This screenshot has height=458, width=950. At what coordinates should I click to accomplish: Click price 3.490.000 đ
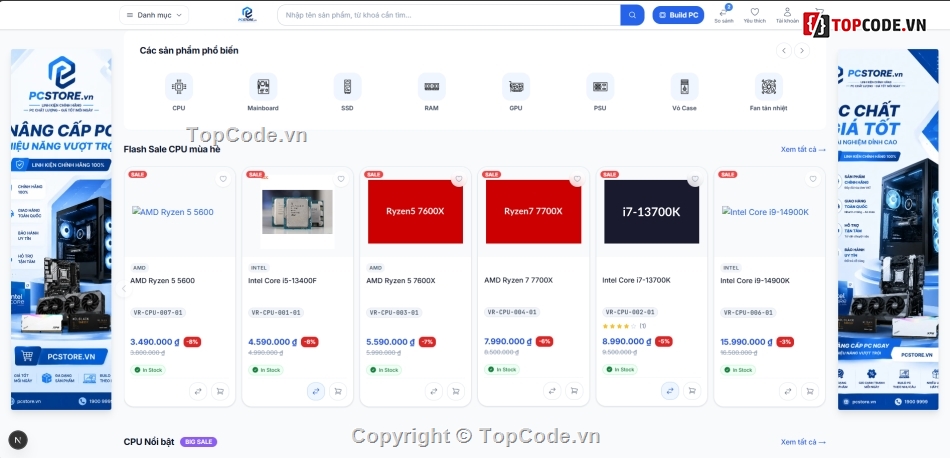click(154, 342)
